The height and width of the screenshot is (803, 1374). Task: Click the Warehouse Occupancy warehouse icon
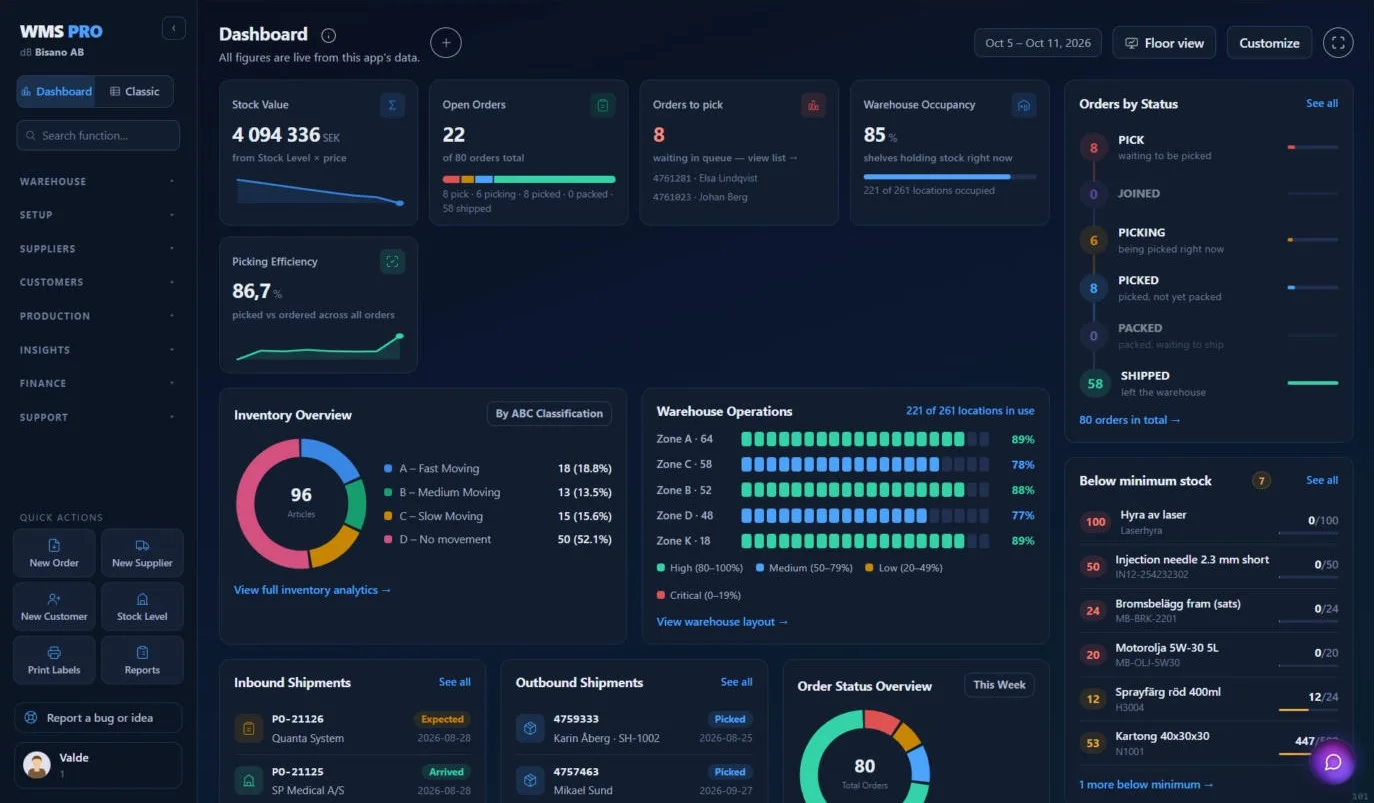click(1023, 105)
